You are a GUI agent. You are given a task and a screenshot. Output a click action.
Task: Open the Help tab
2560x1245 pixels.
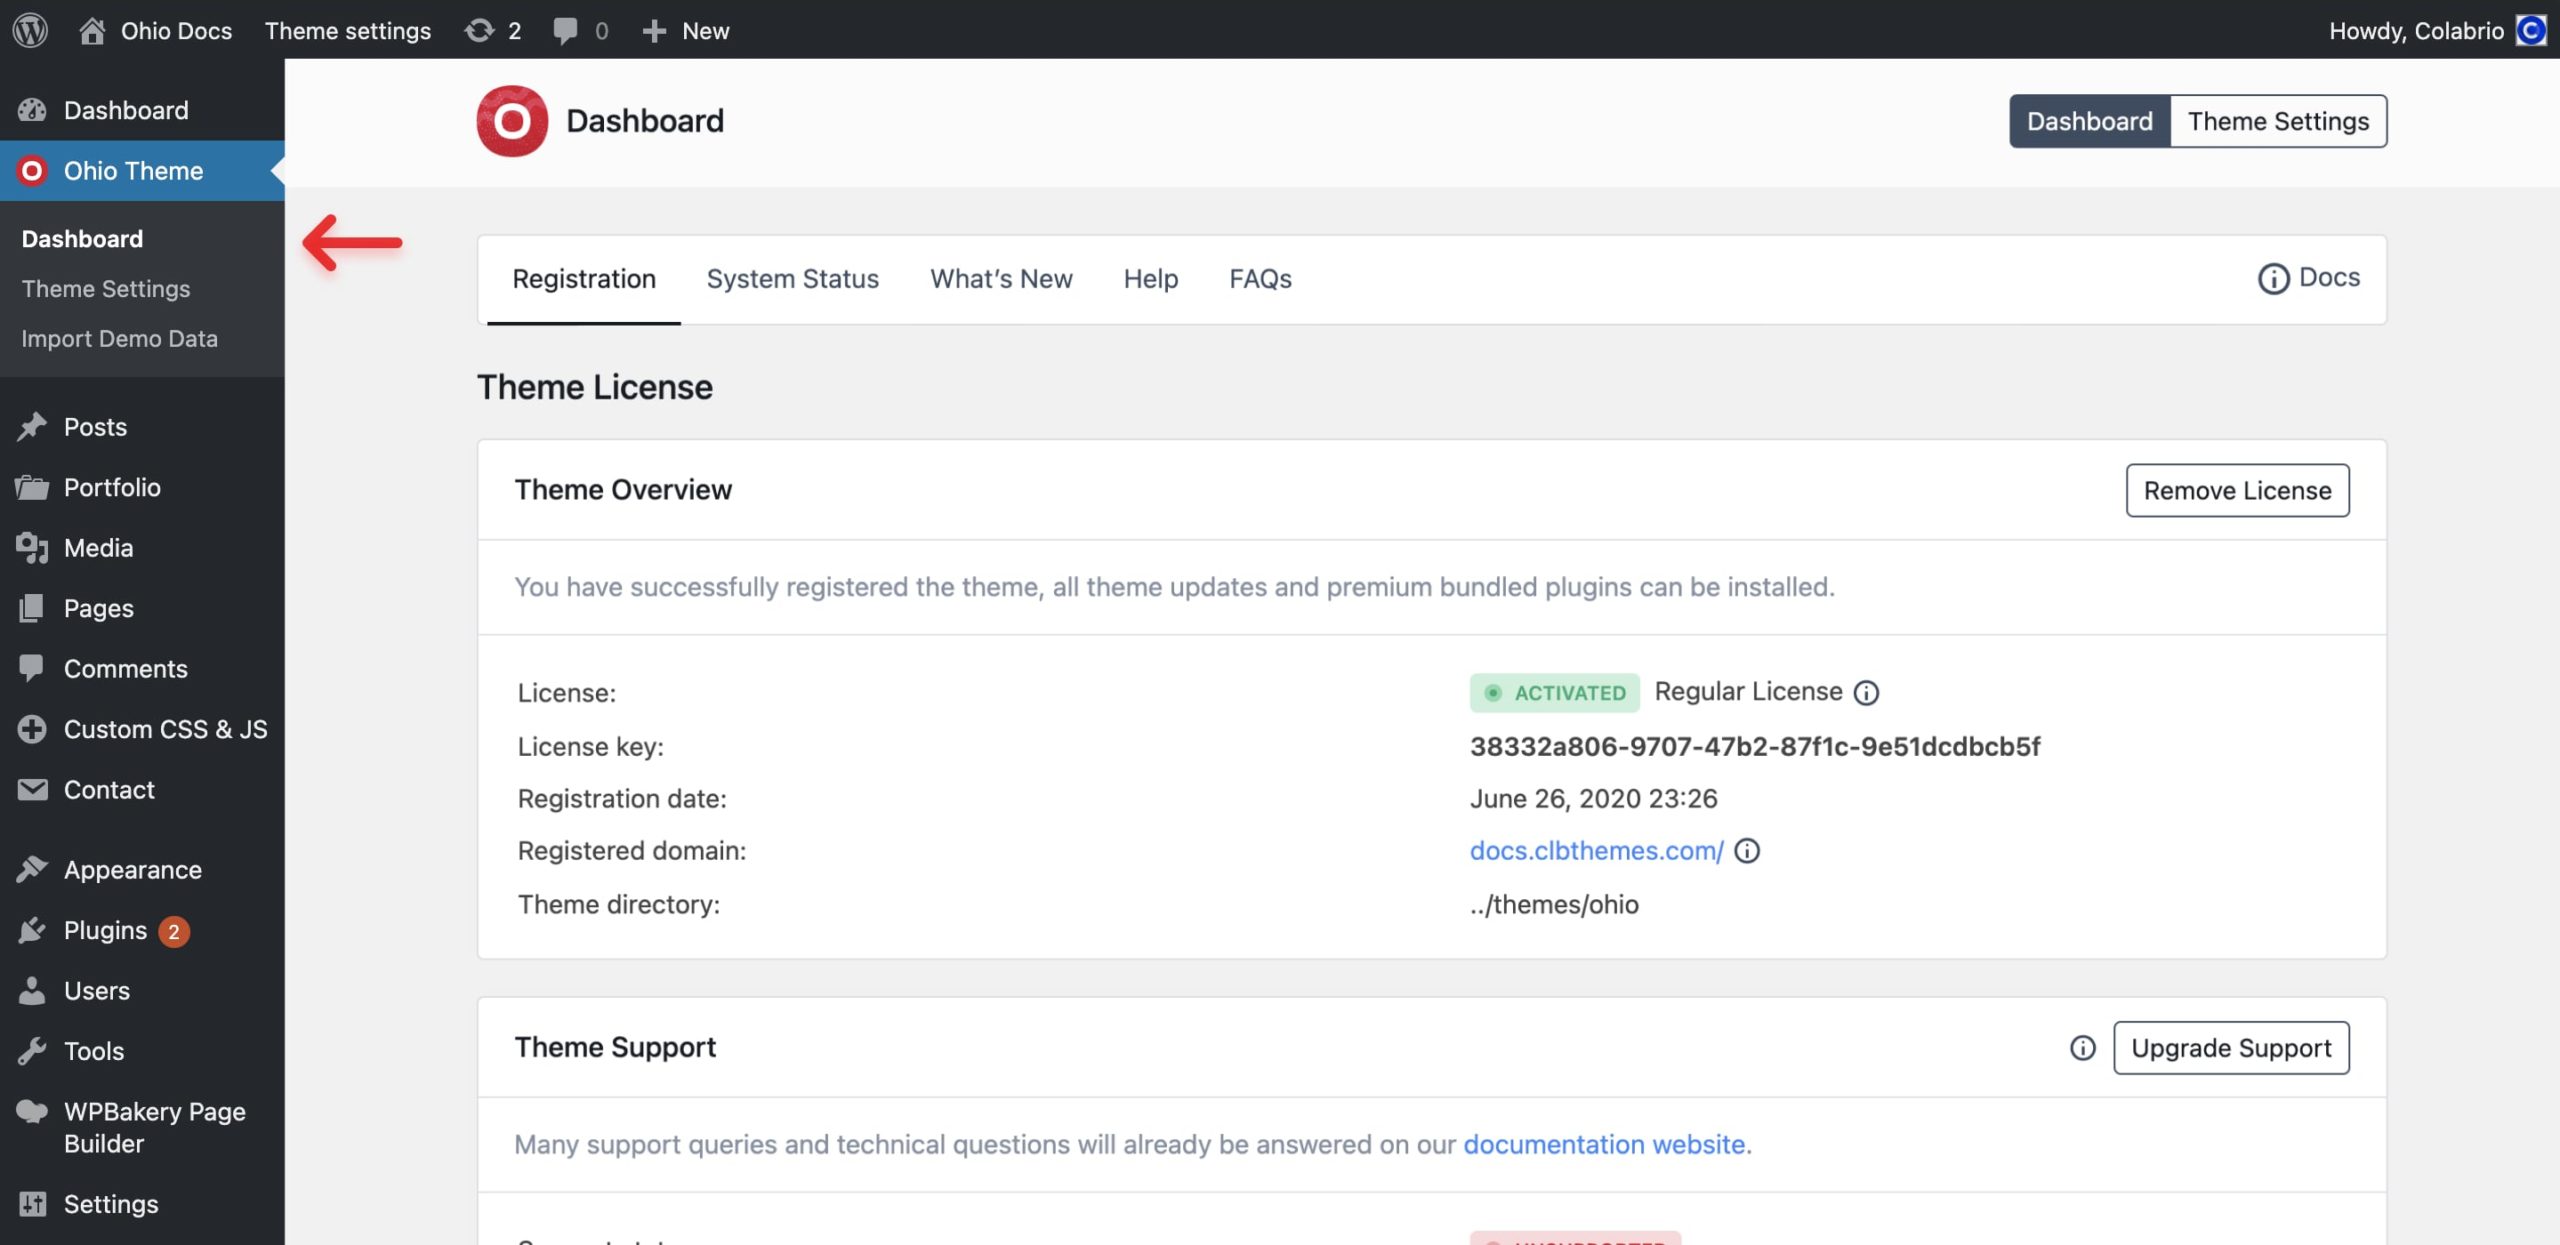coord(1150,279)
